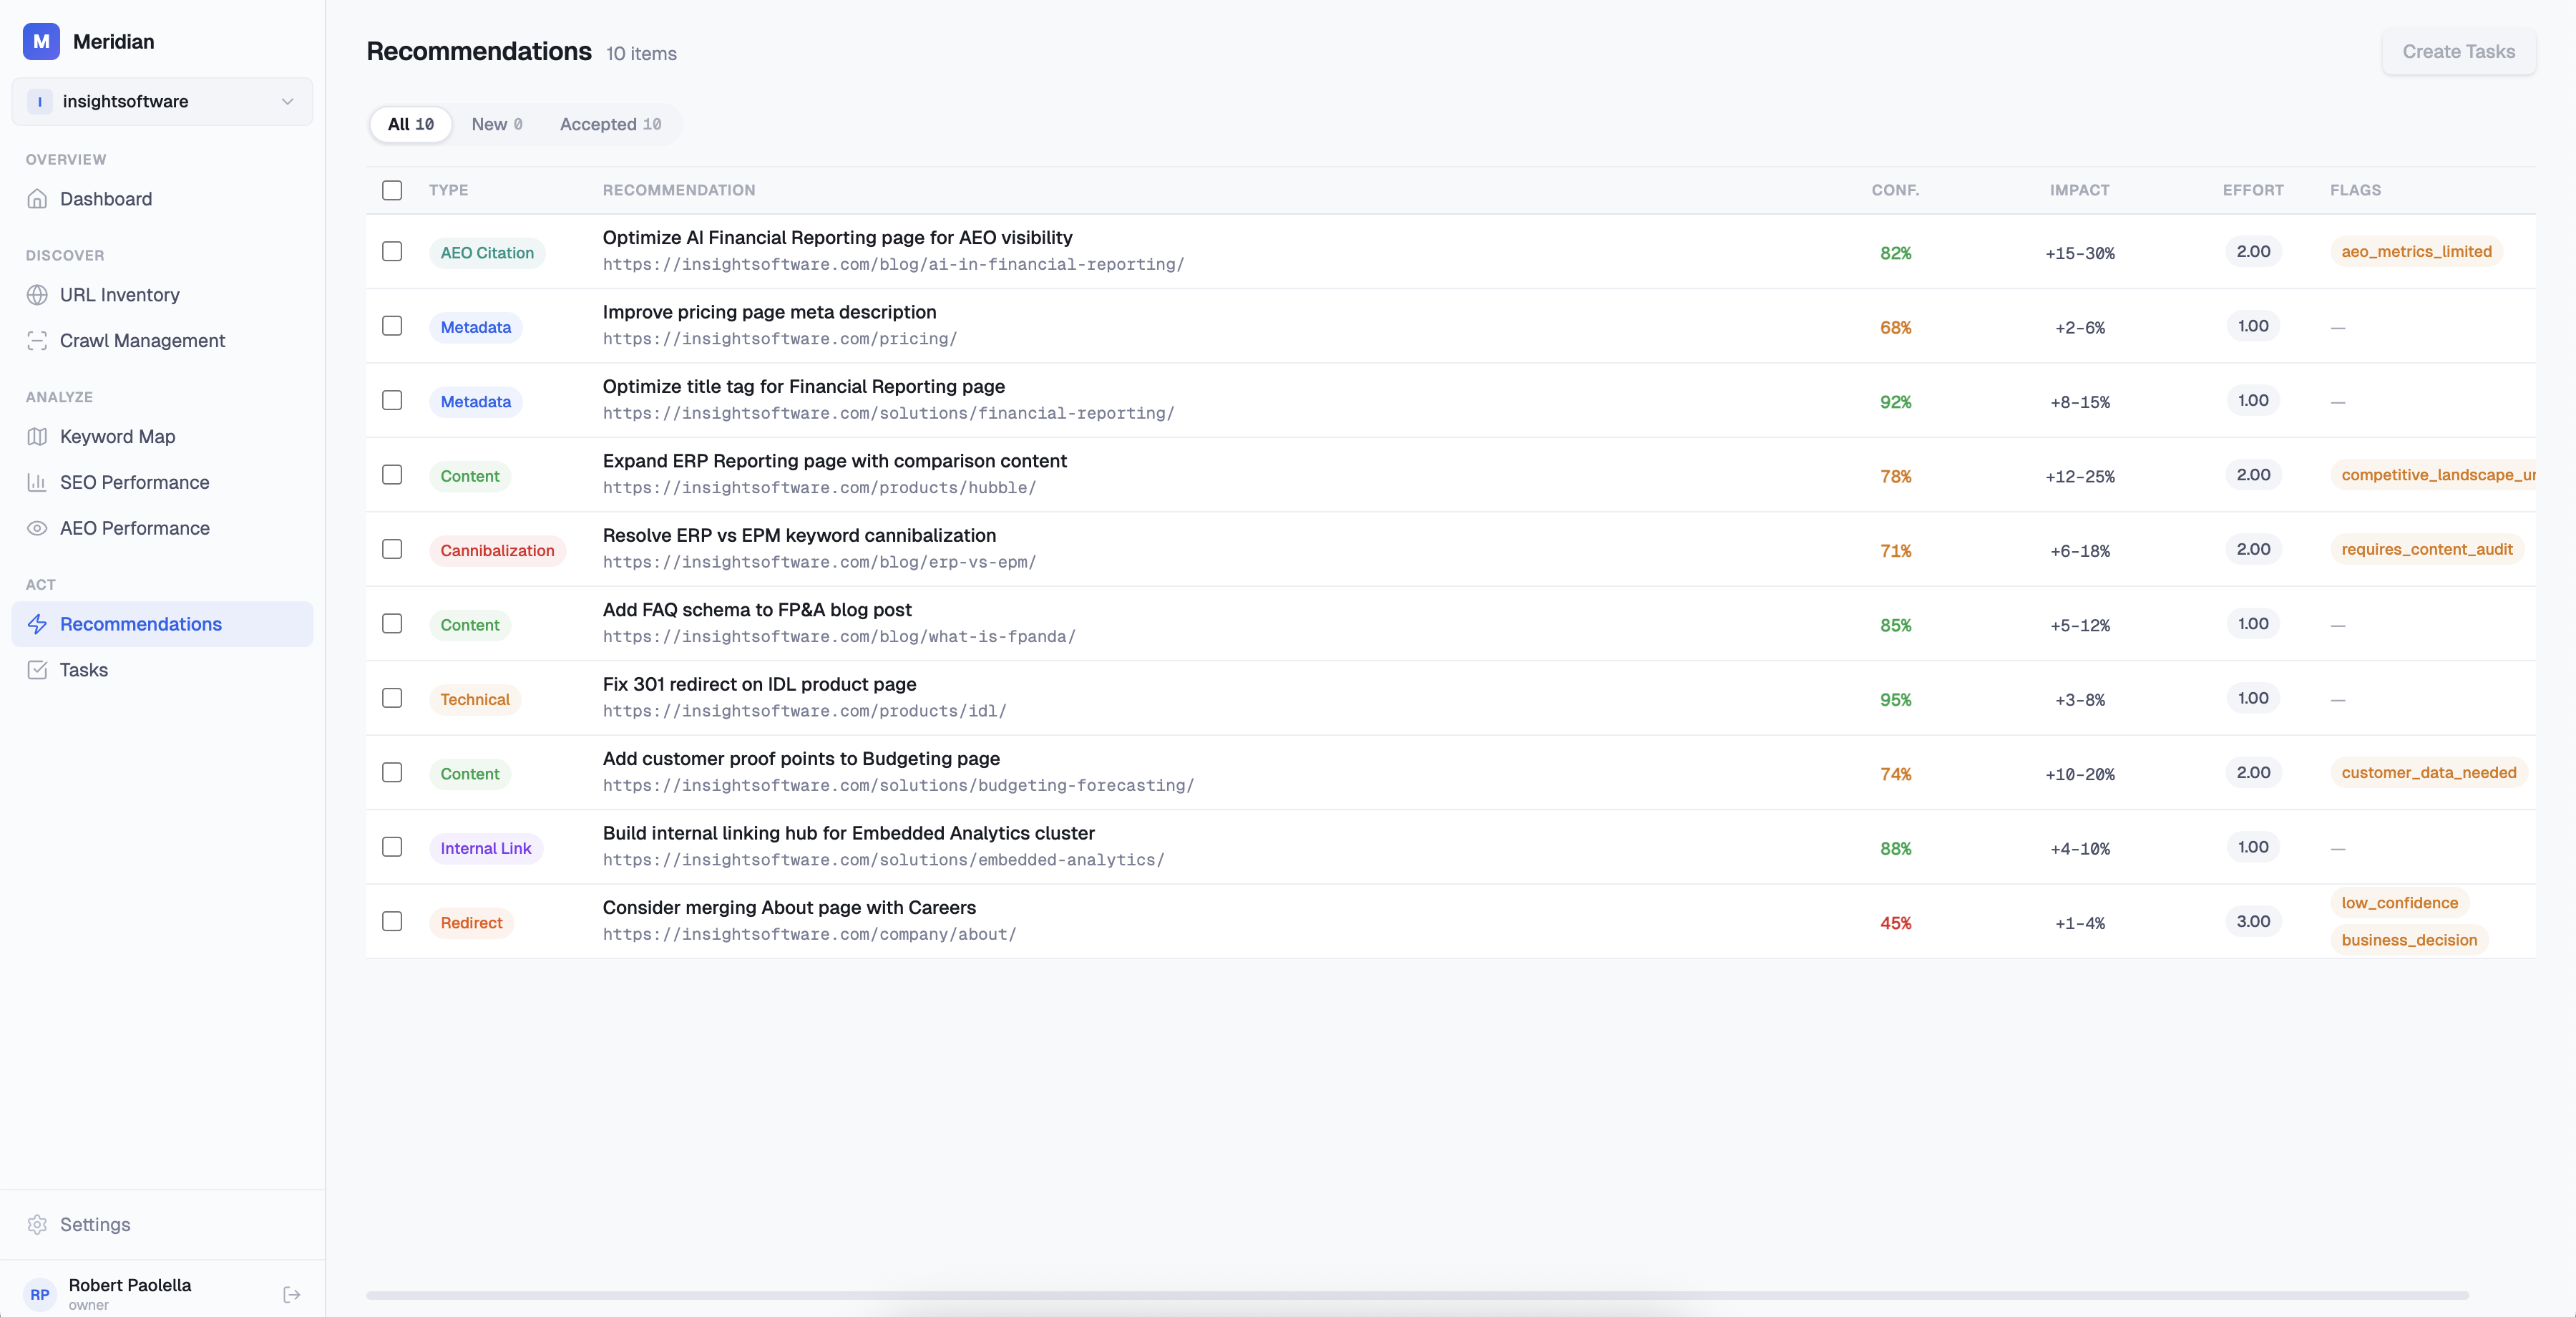Click the Technical type badge
2576x1317 pixels.
[x=475, y=700]
